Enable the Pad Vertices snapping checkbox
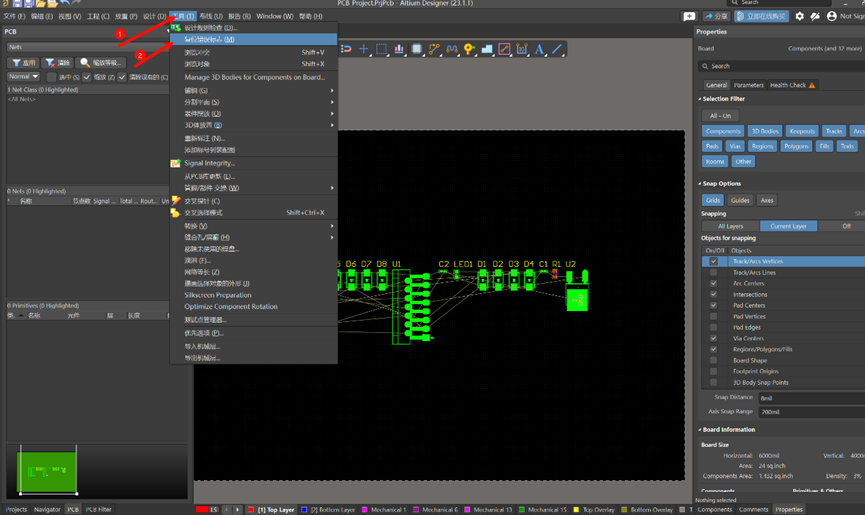 coord(713,316)
